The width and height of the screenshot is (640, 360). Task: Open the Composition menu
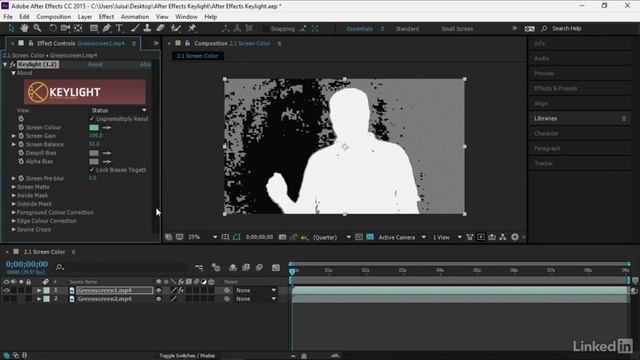[x=53, y=17]
